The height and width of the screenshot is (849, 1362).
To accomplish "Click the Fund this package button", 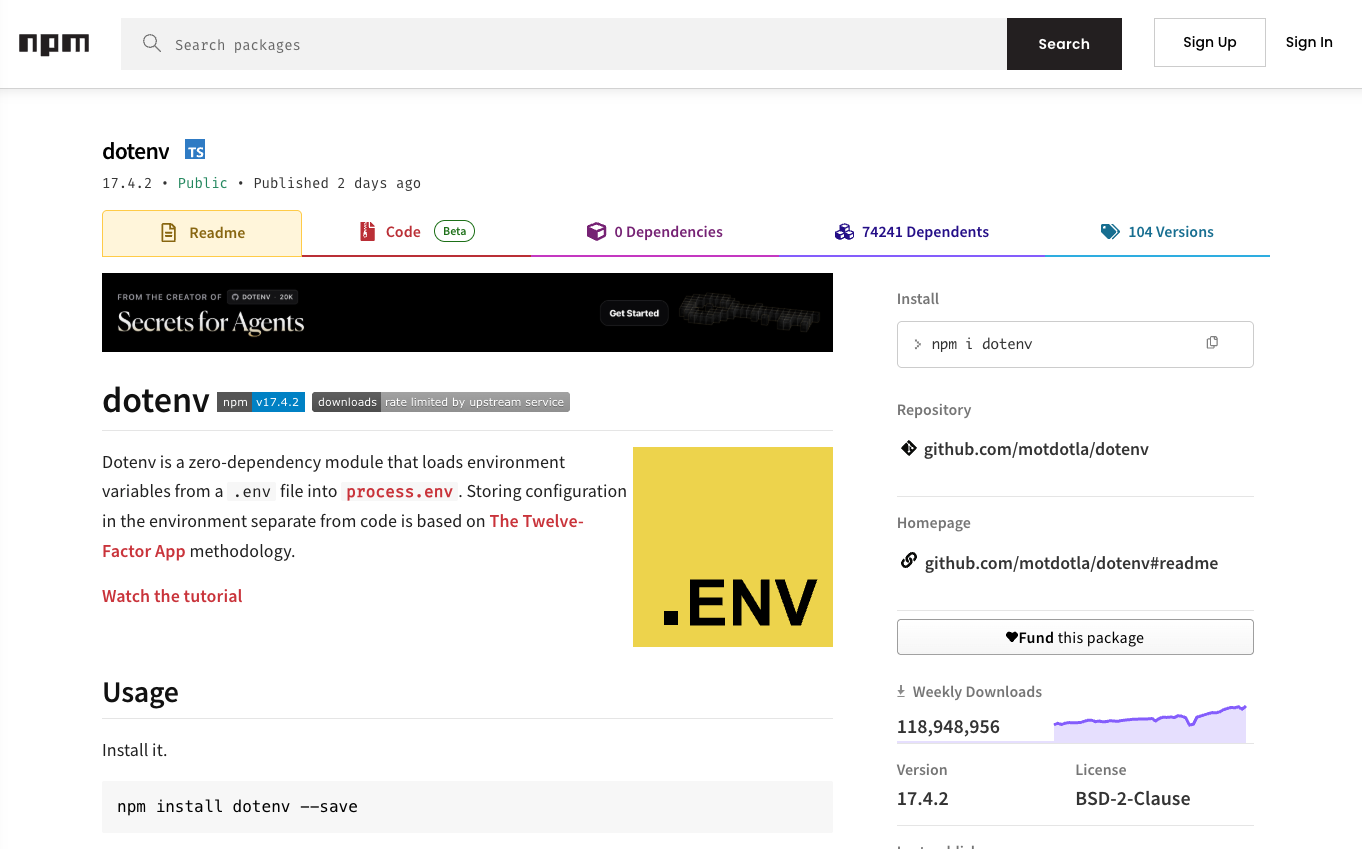I will (1075, 637).
